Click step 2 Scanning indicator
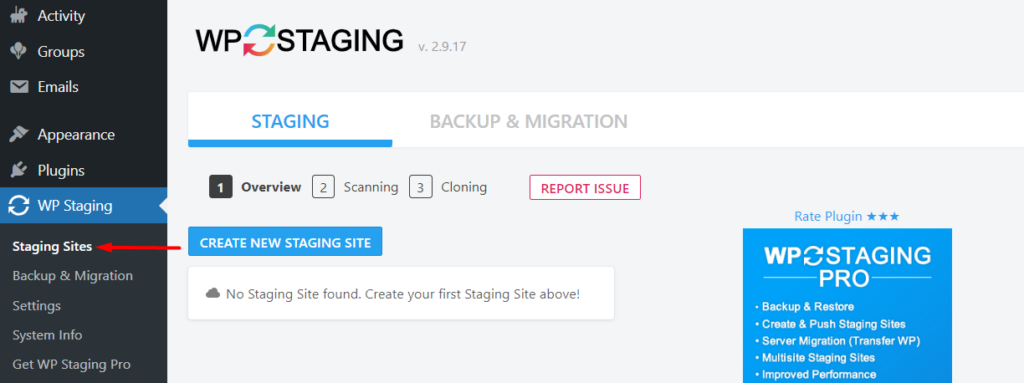The width and height of the screenshot is (1024, 383). click(355, 187)
